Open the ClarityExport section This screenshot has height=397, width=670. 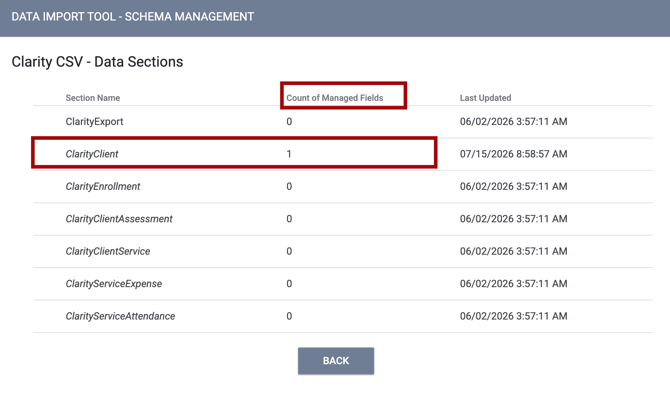pyautogui.click(x=94, y=122)
